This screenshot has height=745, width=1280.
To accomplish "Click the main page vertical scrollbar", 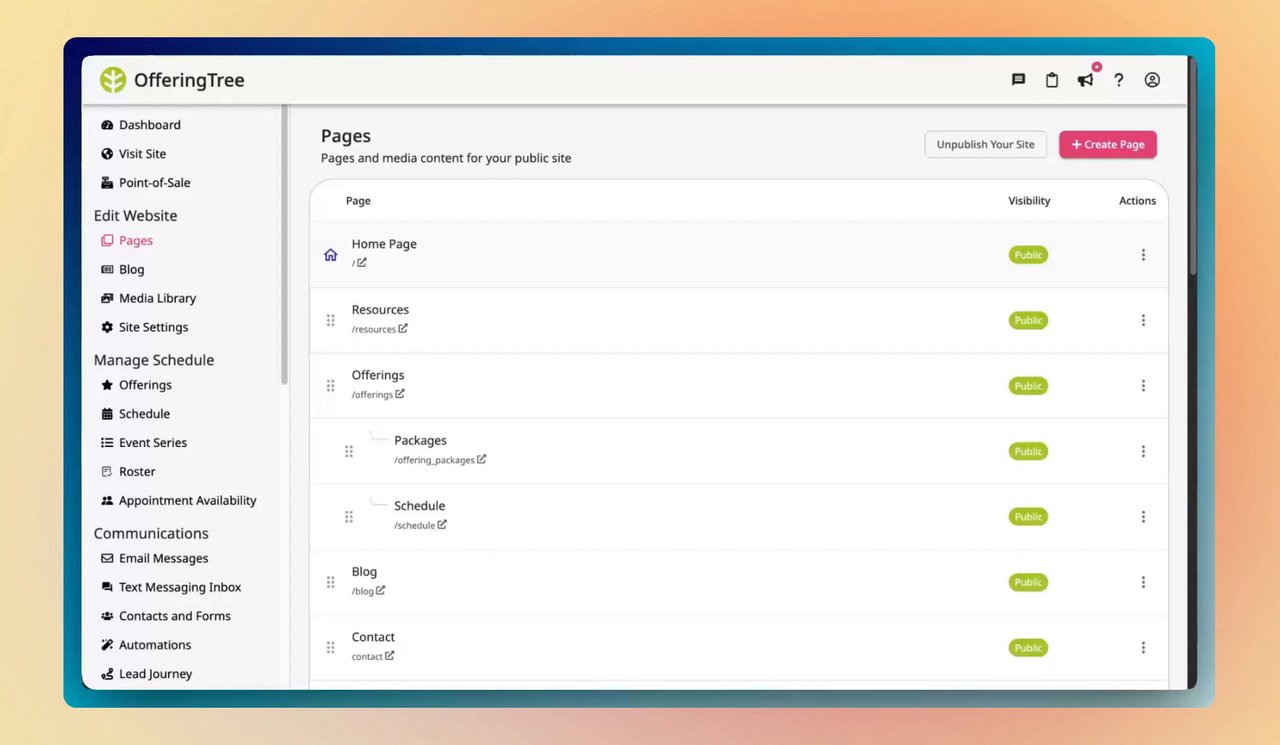I will (1192, 167).
